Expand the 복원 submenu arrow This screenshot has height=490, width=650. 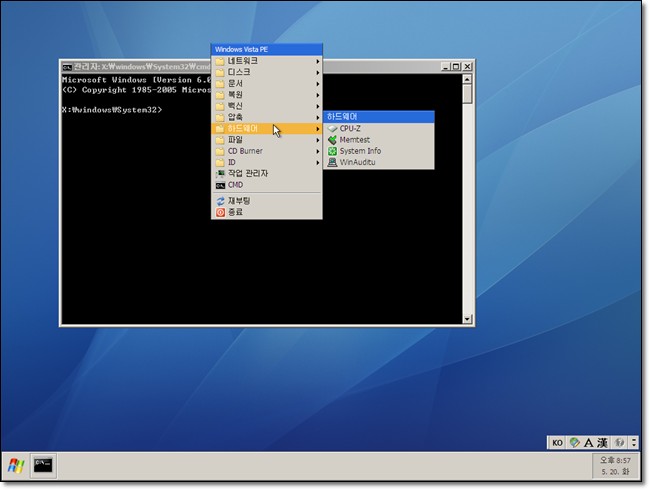tap(318, 95)
